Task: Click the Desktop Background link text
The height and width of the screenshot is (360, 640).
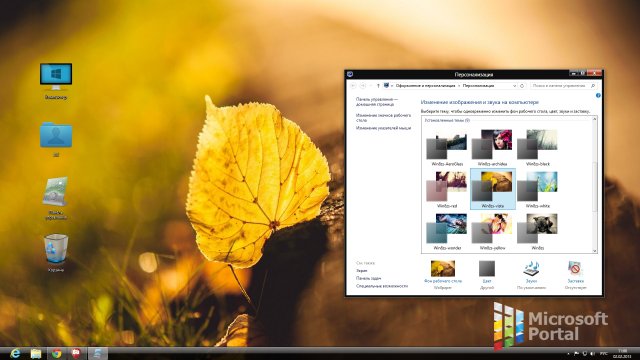Action: click(443, 281)
